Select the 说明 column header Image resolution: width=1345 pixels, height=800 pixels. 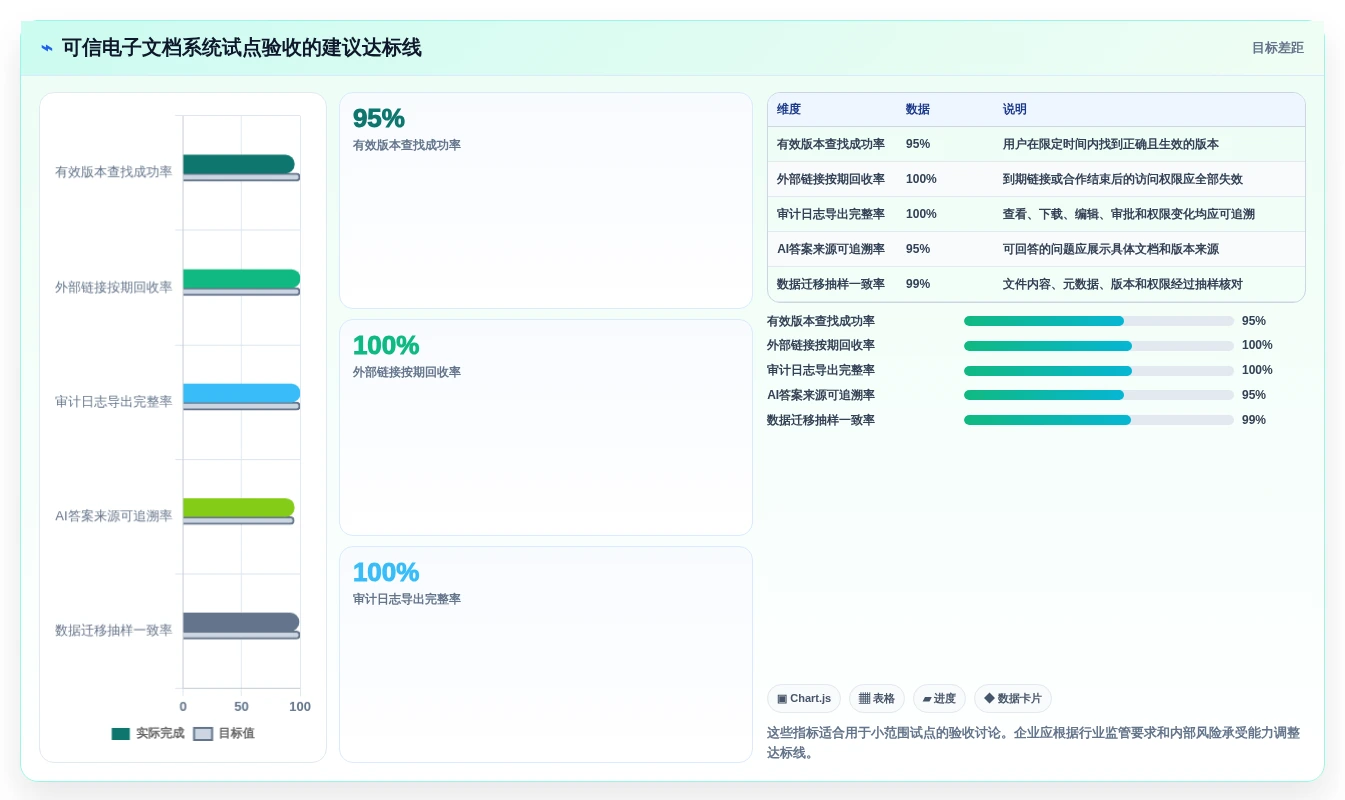(x=1015, y=110)
